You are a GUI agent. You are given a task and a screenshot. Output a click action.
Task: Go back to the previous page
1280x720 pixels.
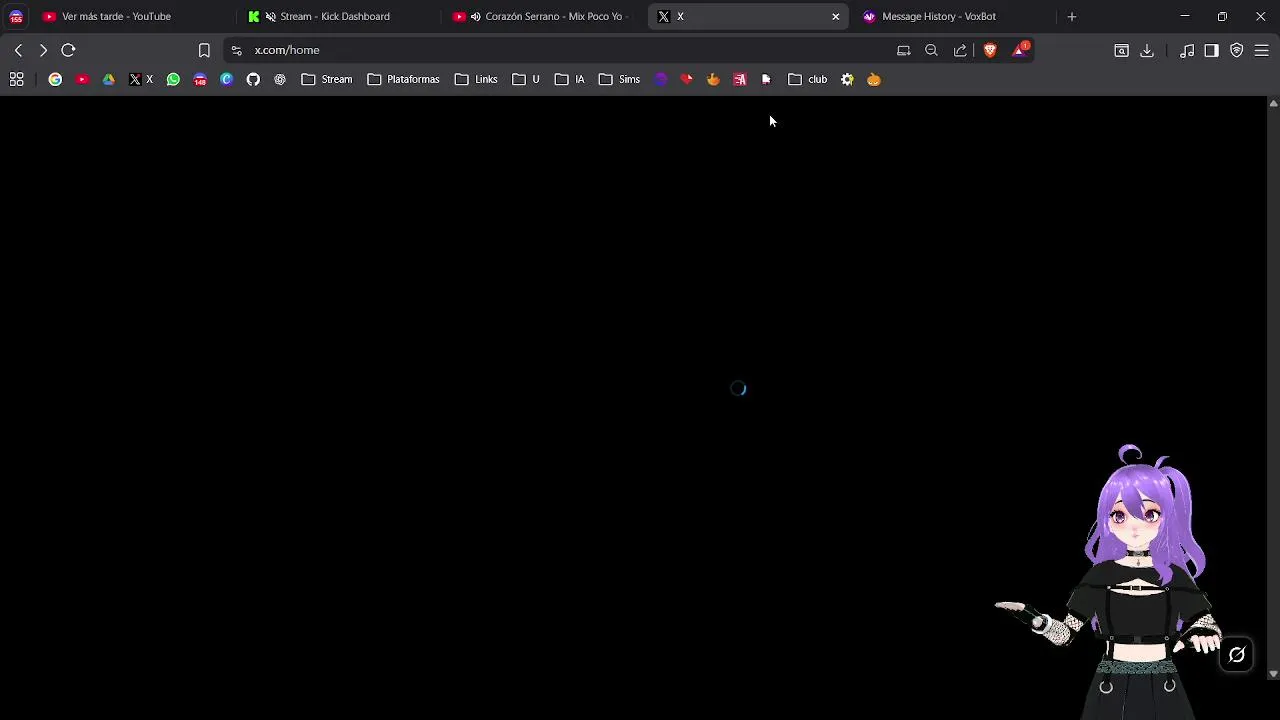[18, 50]
